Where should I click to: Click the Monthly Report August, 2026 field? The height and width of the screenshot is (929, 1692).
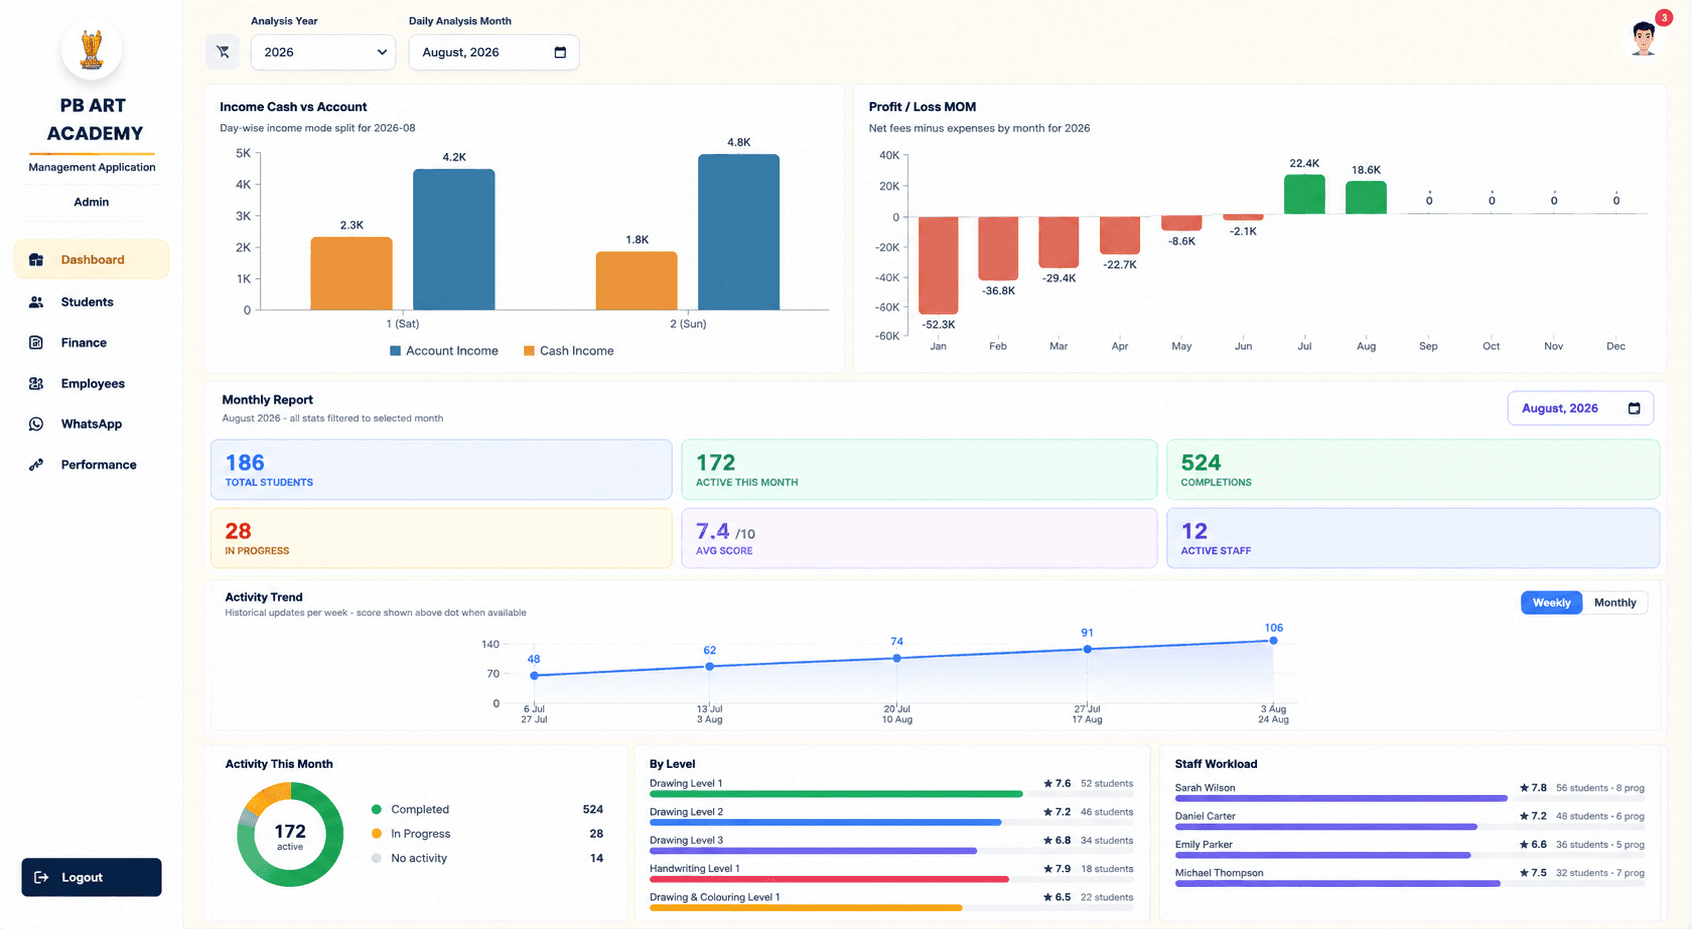pyautogui.click(x=1580, y=409)
